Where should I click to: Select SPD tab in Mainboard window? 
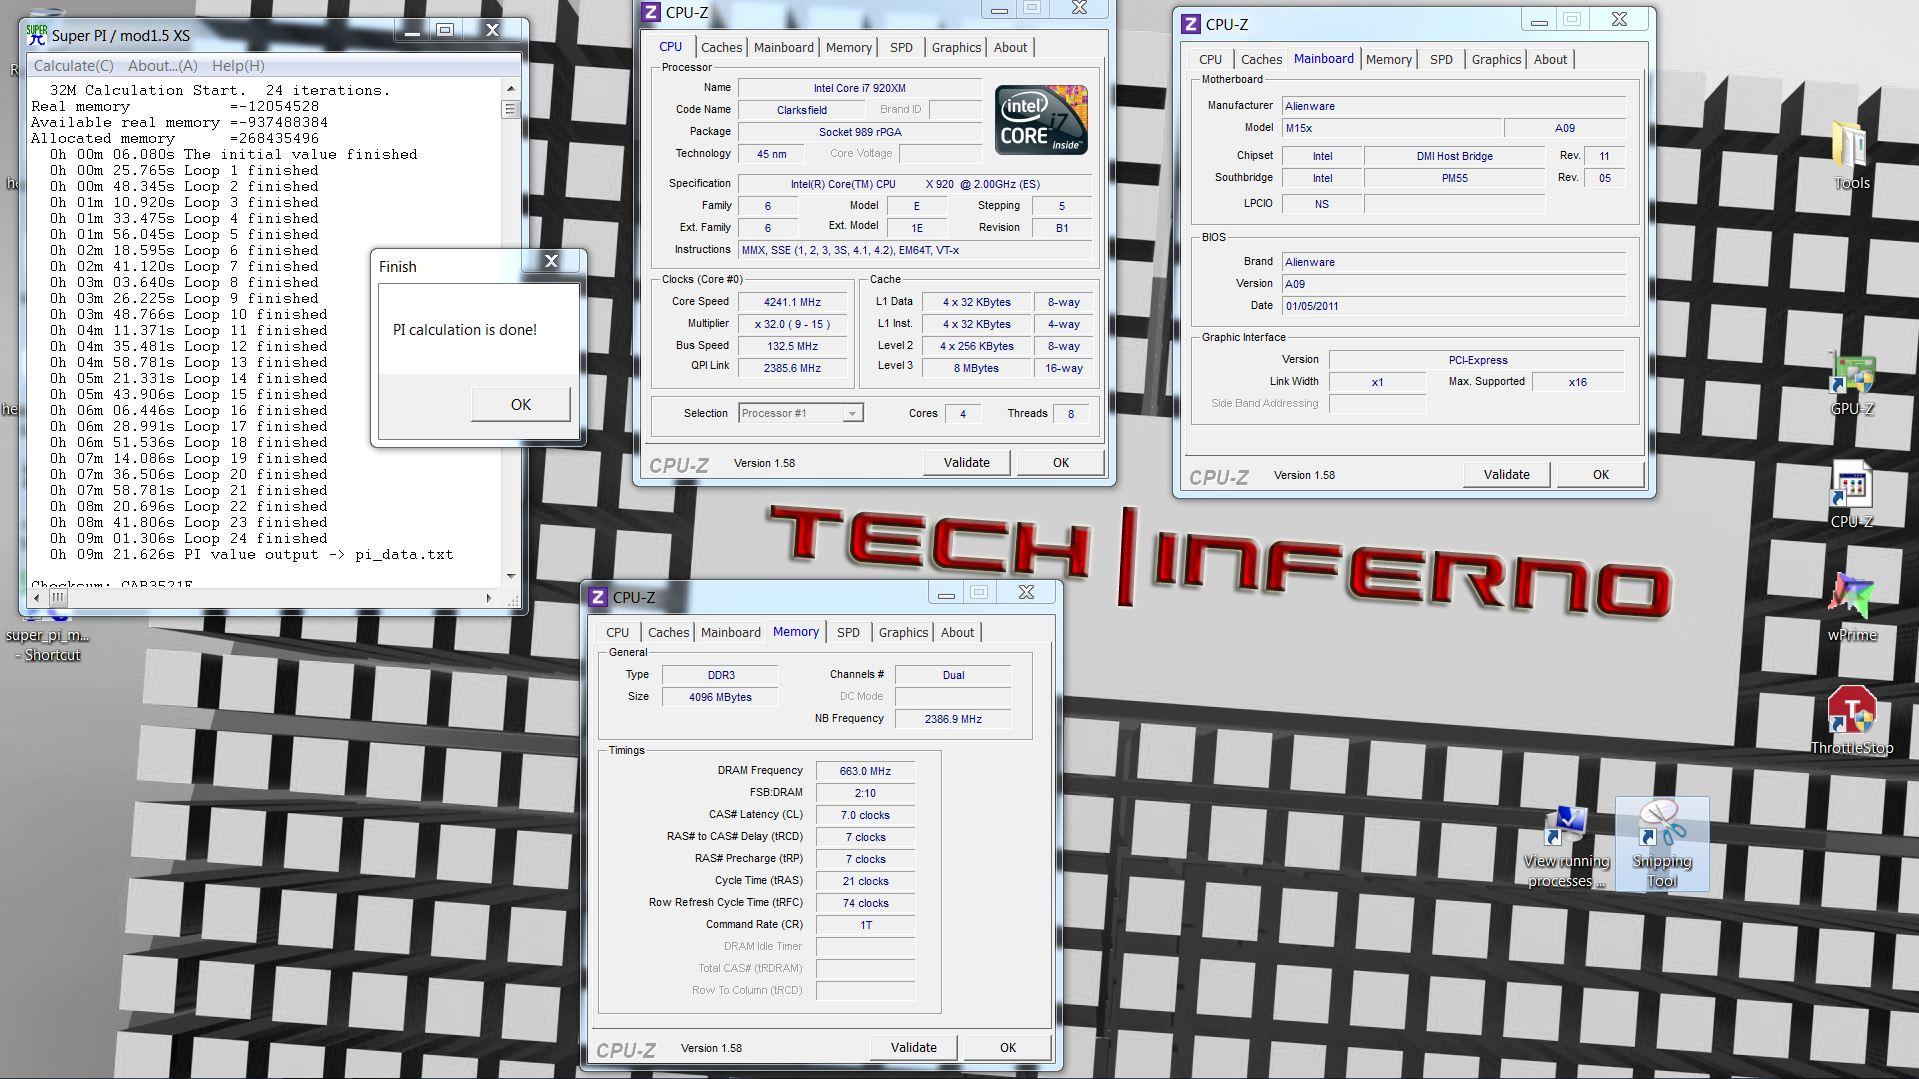click(1441, 59)
